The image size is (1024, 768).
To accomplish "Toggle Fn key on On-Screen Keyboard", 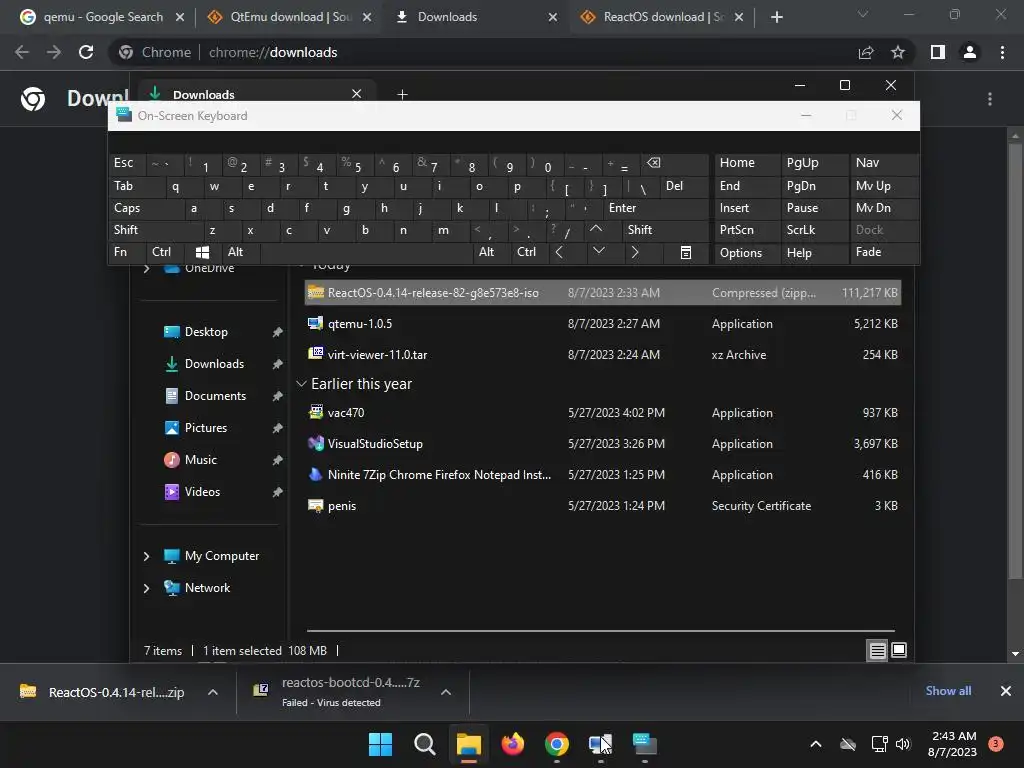I will tap(127, 252).
